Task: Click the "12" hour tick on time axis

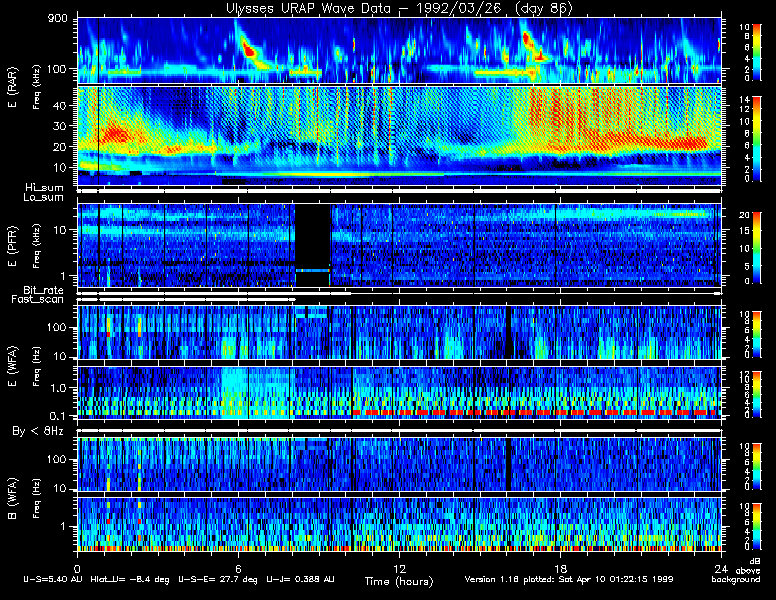Action: click(x=399, y=568)
